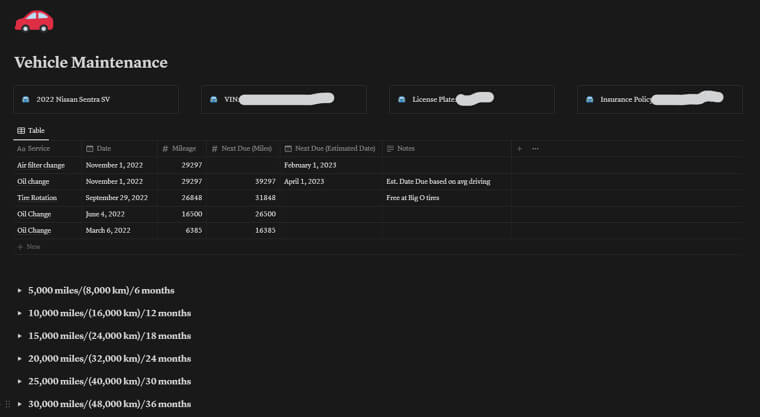
Task: Open the Service column header menu
Action: [48, 148]
